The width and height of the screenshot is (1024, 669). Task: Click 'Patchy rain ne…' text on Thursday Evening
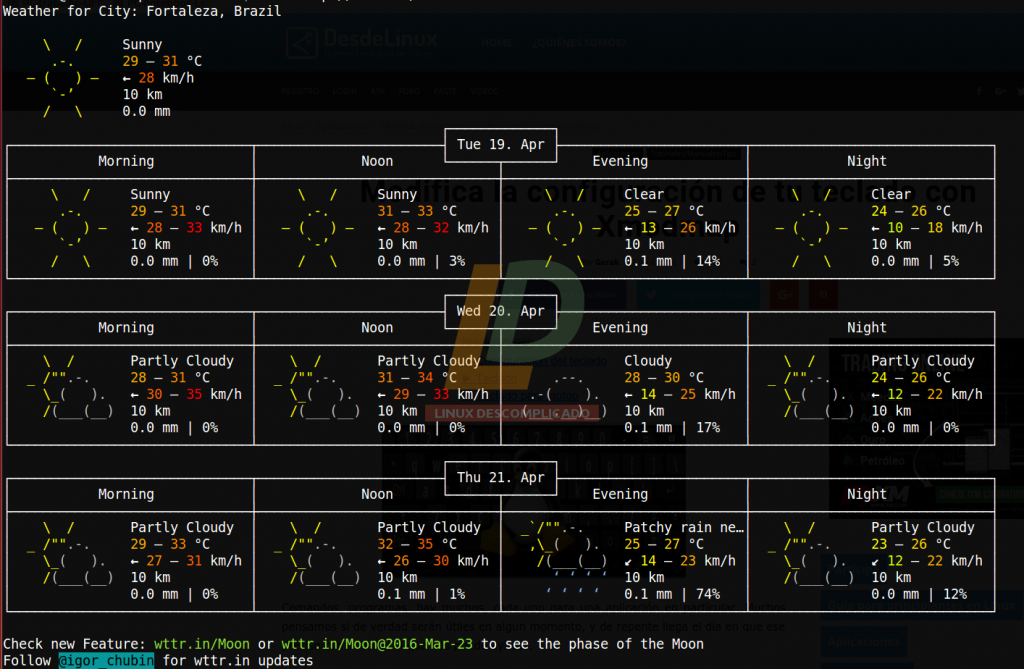[684, 527]
